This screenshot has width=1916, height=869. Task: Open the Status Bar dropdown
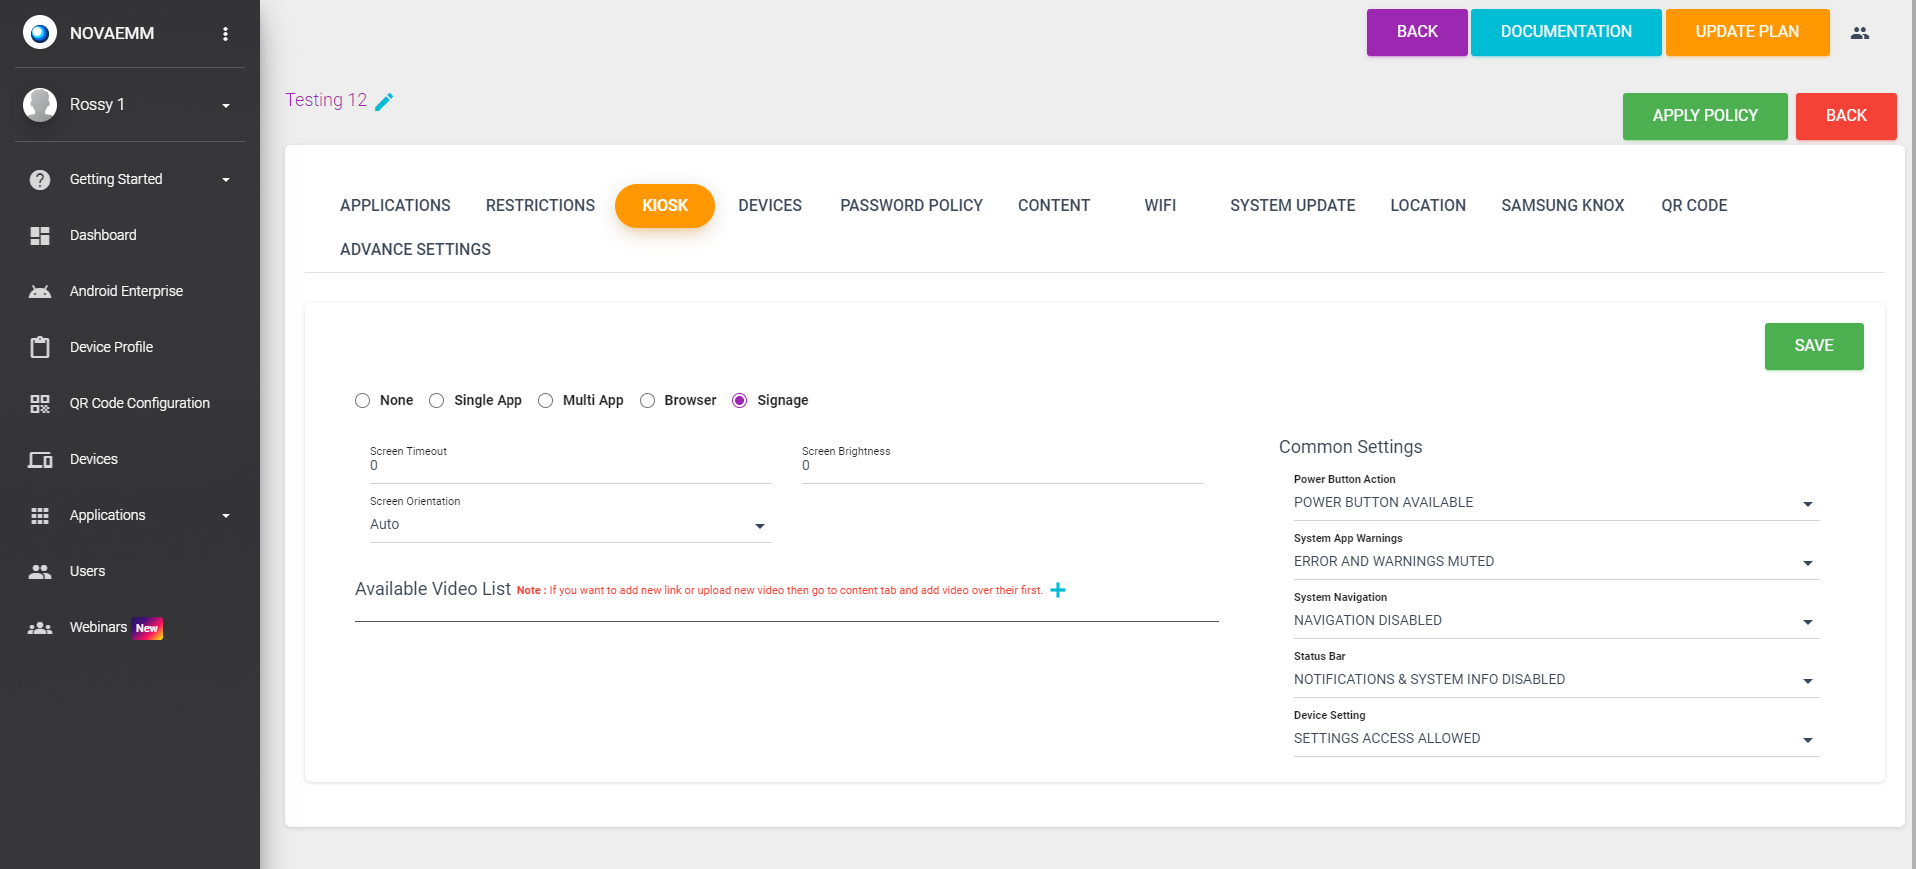1556,680
